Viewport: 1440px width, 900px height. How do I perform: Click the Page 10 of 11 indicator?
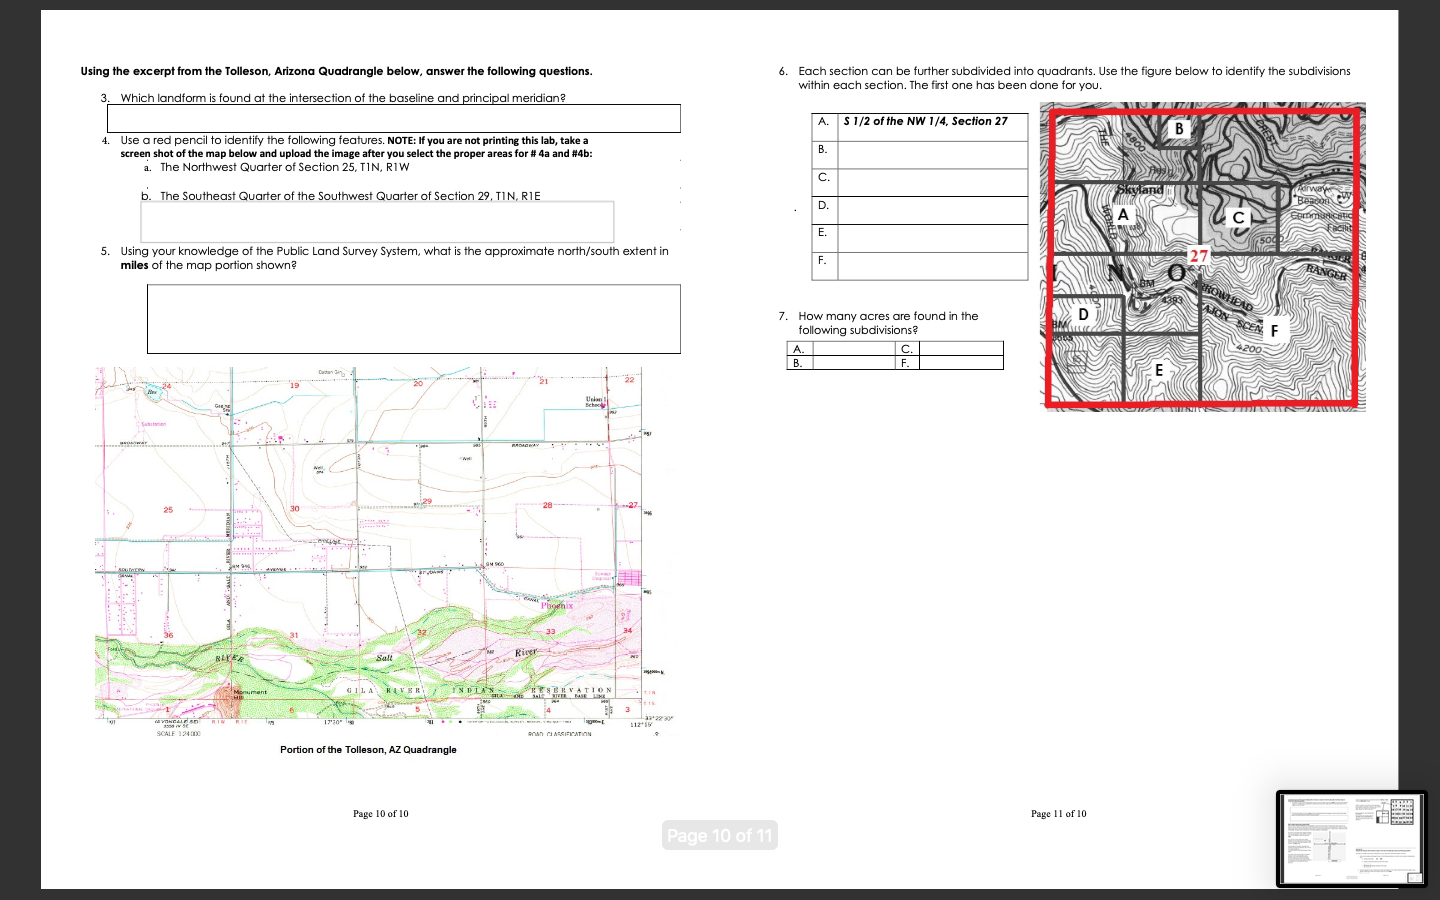click(x=719, y=835)
